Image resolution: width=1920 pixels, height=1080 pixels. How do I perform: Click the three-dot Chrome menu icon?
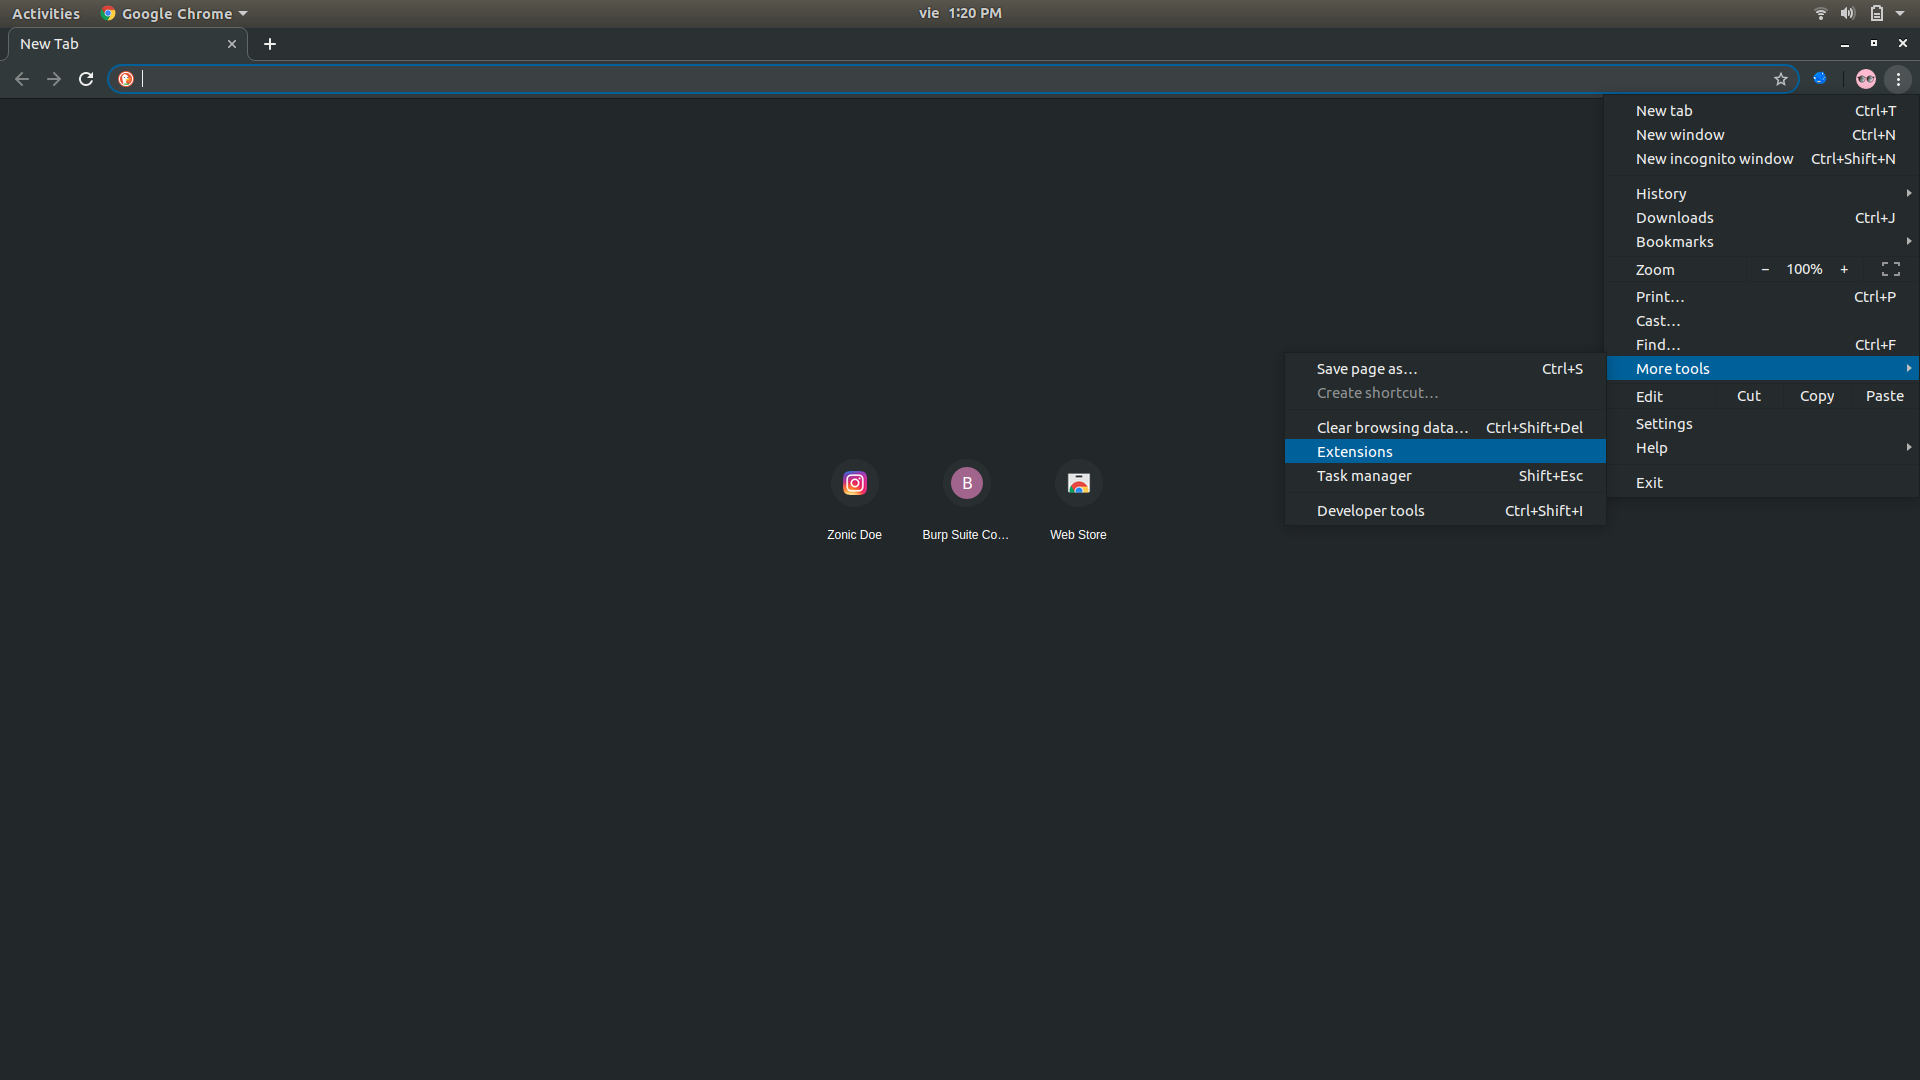coord(1898,79)
